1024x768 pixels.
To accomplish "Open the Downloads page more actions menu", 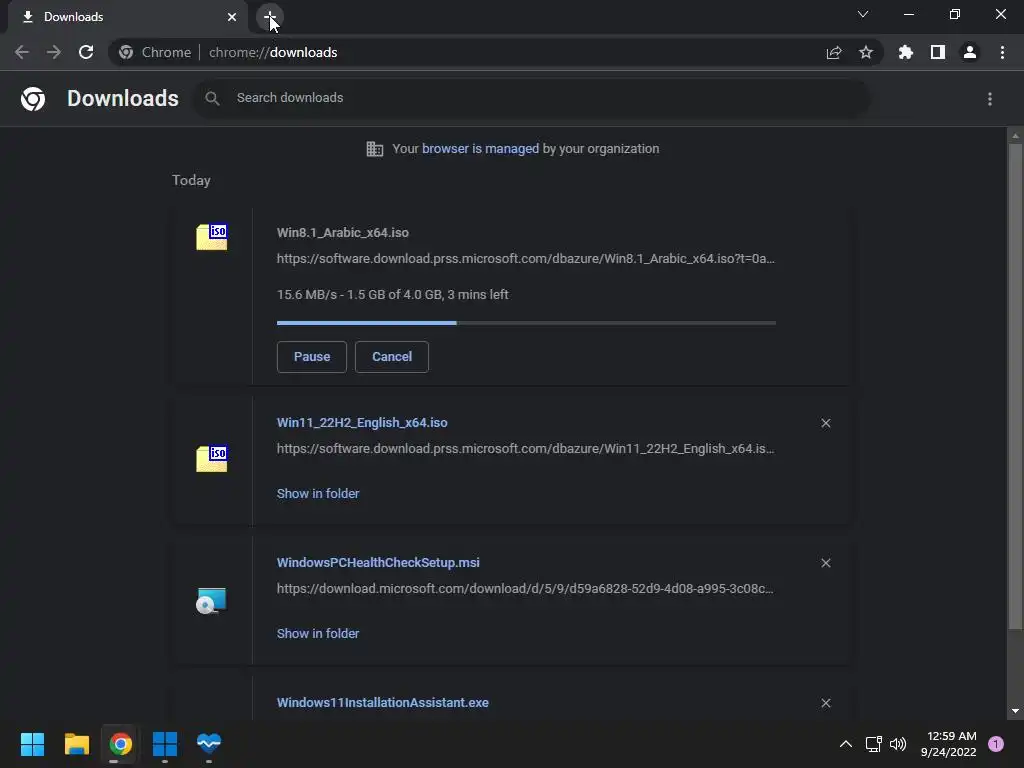I will [990, 99].
